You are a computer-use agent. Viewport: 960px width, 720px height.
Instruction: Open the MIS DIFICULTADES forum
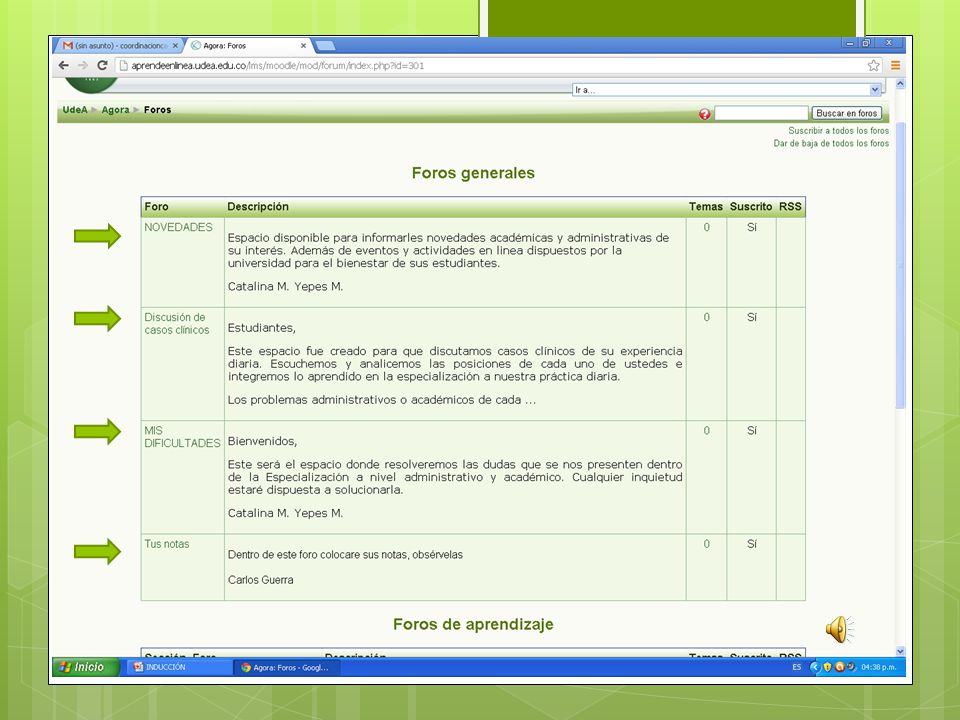pos(182,437)
